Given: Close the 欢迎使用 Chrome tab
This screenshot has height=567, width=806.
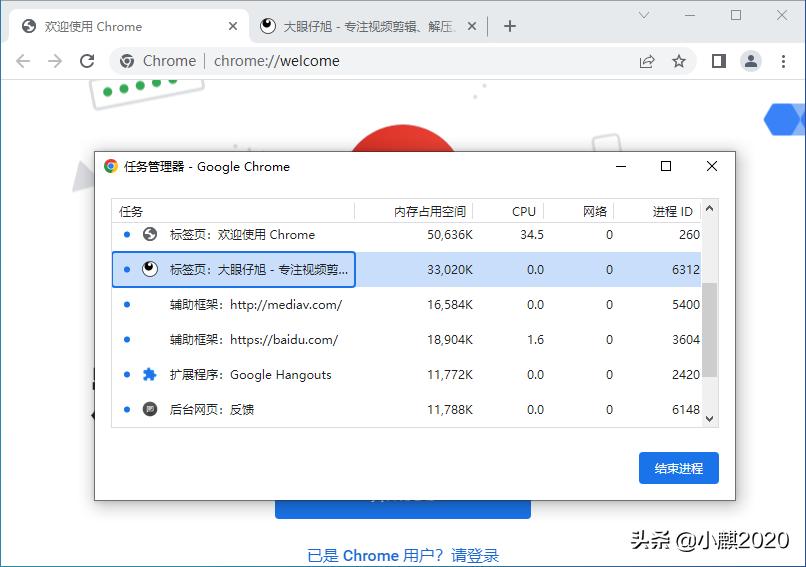Looking at the screenshot, I should (x=233, y=26).
